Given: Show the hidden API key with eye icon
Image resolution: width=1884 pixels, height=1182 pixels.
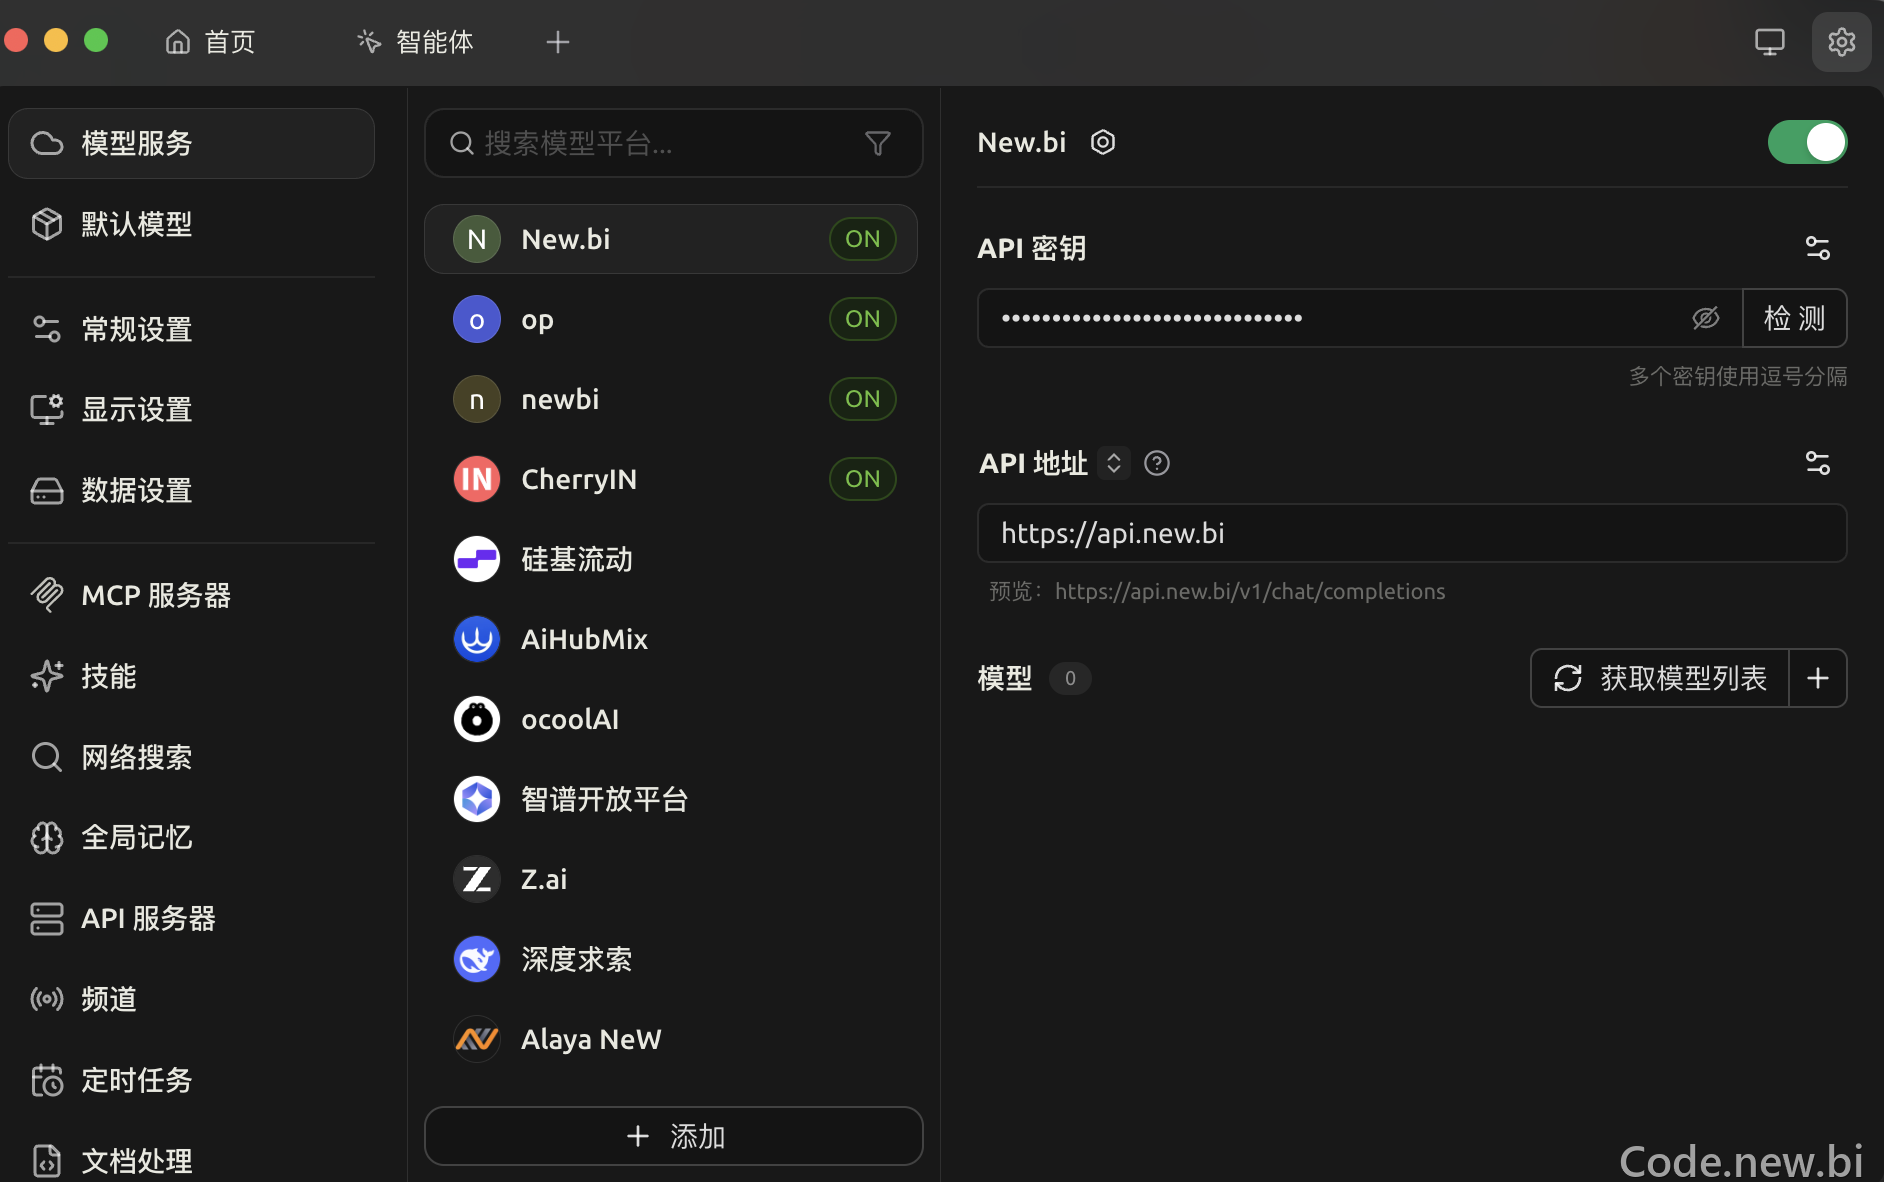Looking at the screenshot, I should point(1705,318).
